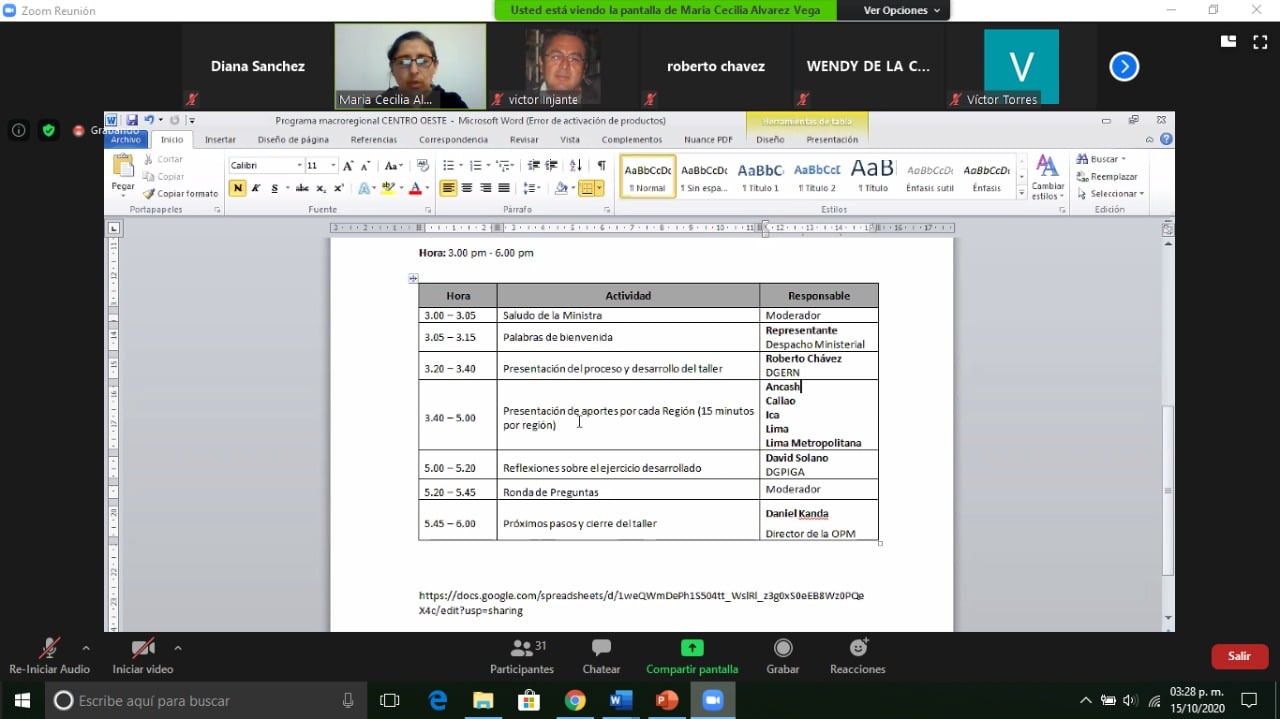Open the Chatear chat panel
The height and width of the screenshot is (719, 1280).
tap(601, 649)
